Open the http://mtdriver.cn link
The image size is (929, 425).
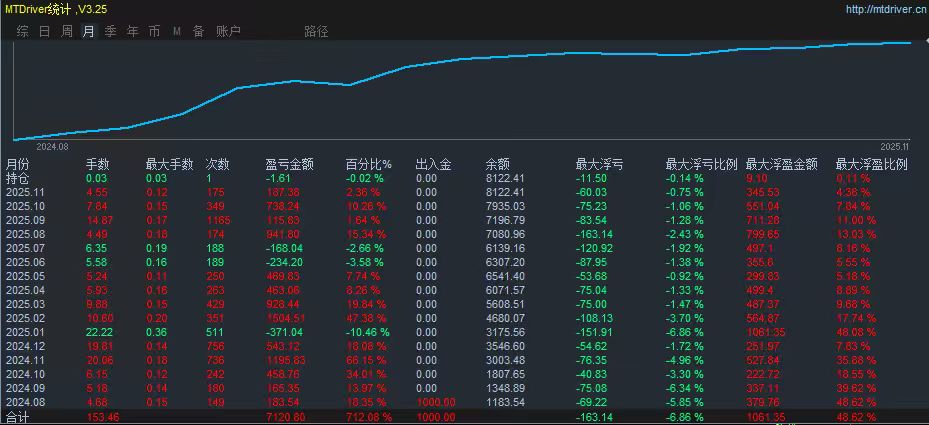[x=886, y=9]
